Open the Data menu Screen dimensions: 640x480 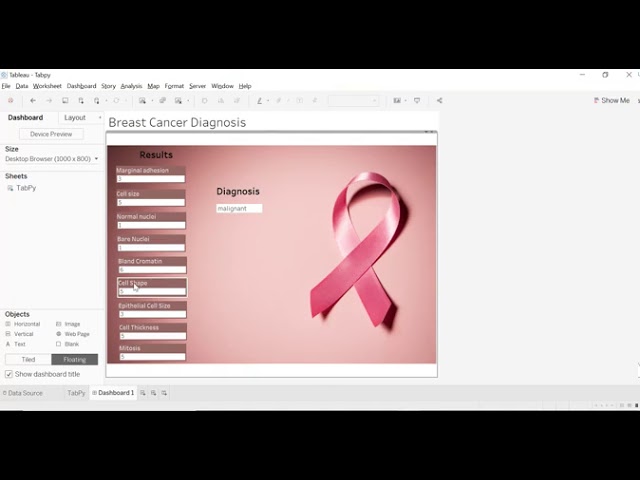tap(22, 86)
